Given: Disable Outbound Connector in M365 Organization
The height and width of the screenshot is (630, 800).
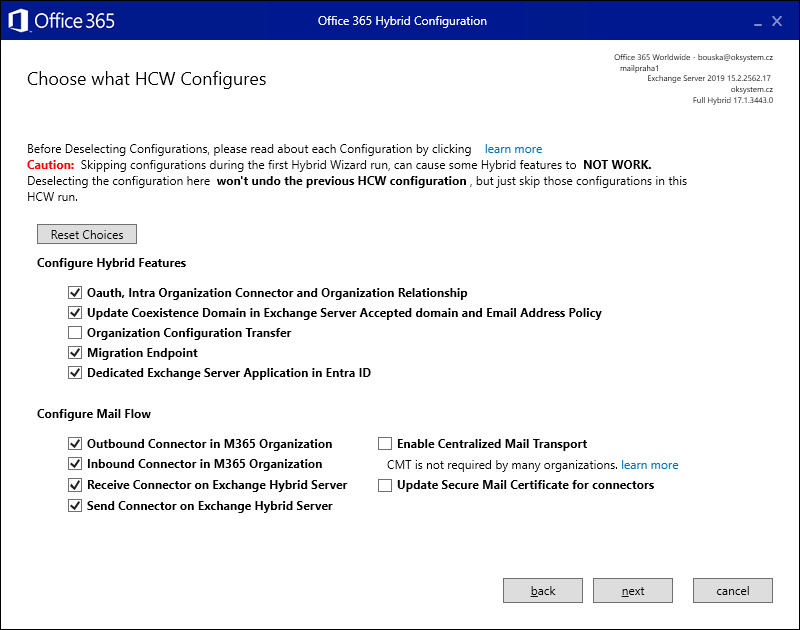Looking at the screenshot, I should [75, 443].
